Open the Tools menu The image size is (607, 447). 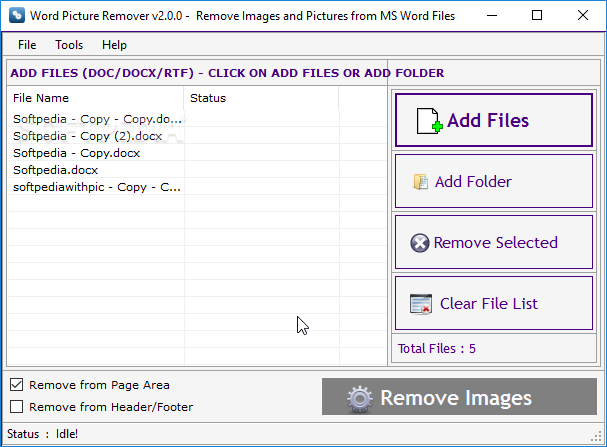coord(69,45)
